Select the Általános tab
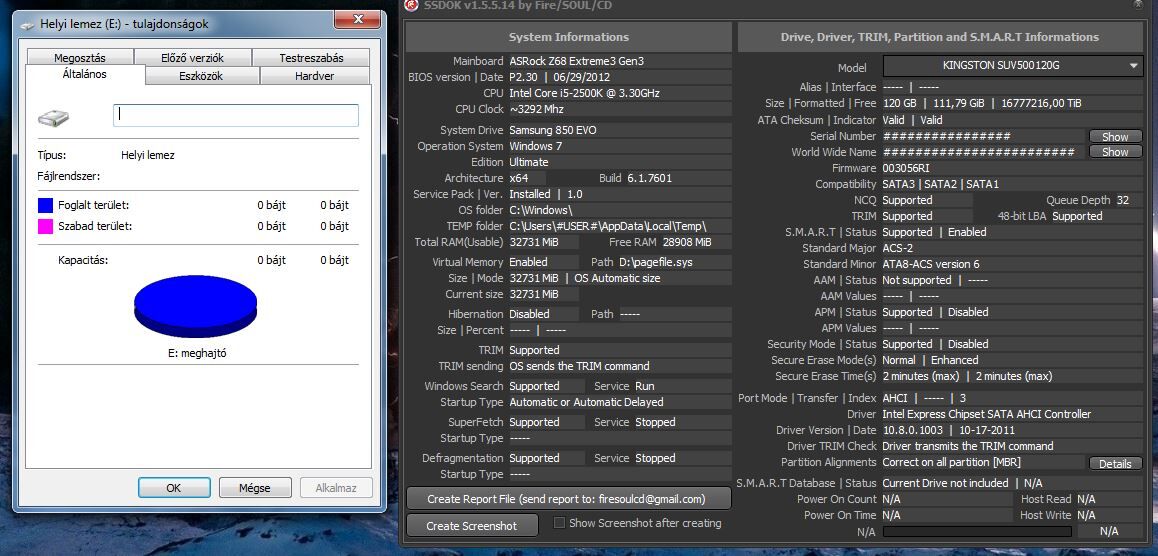 (x=85, y=75)
